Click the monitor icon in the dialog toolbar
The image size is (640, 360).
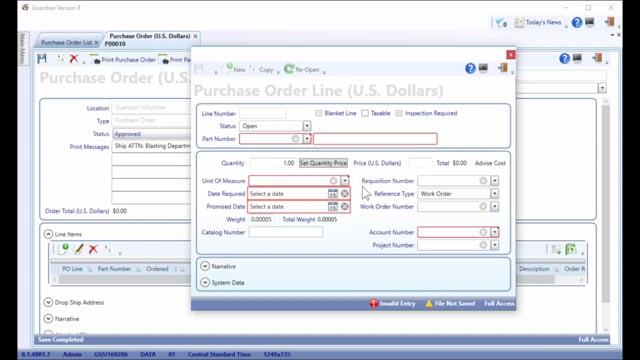pos(483,68)
